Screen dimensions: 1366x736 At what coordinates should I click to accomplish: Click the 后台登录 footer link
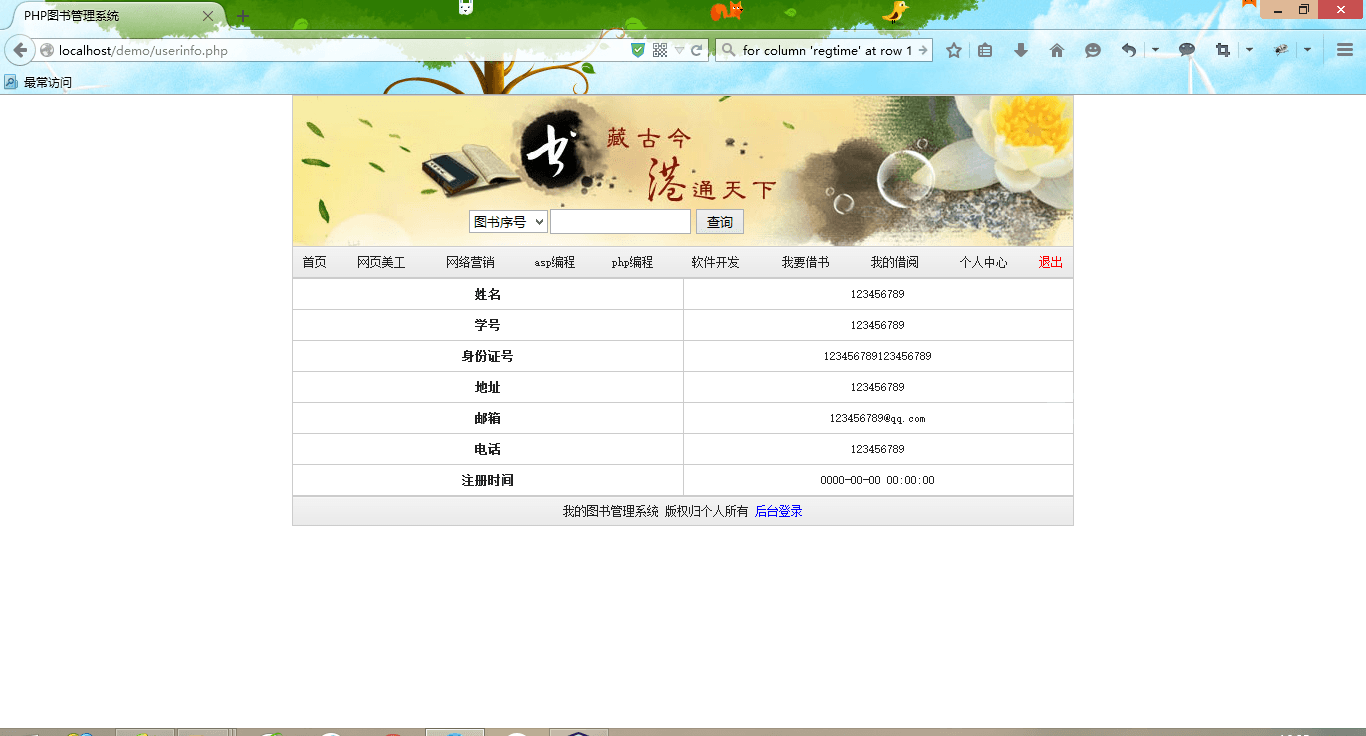pos(778,512)
